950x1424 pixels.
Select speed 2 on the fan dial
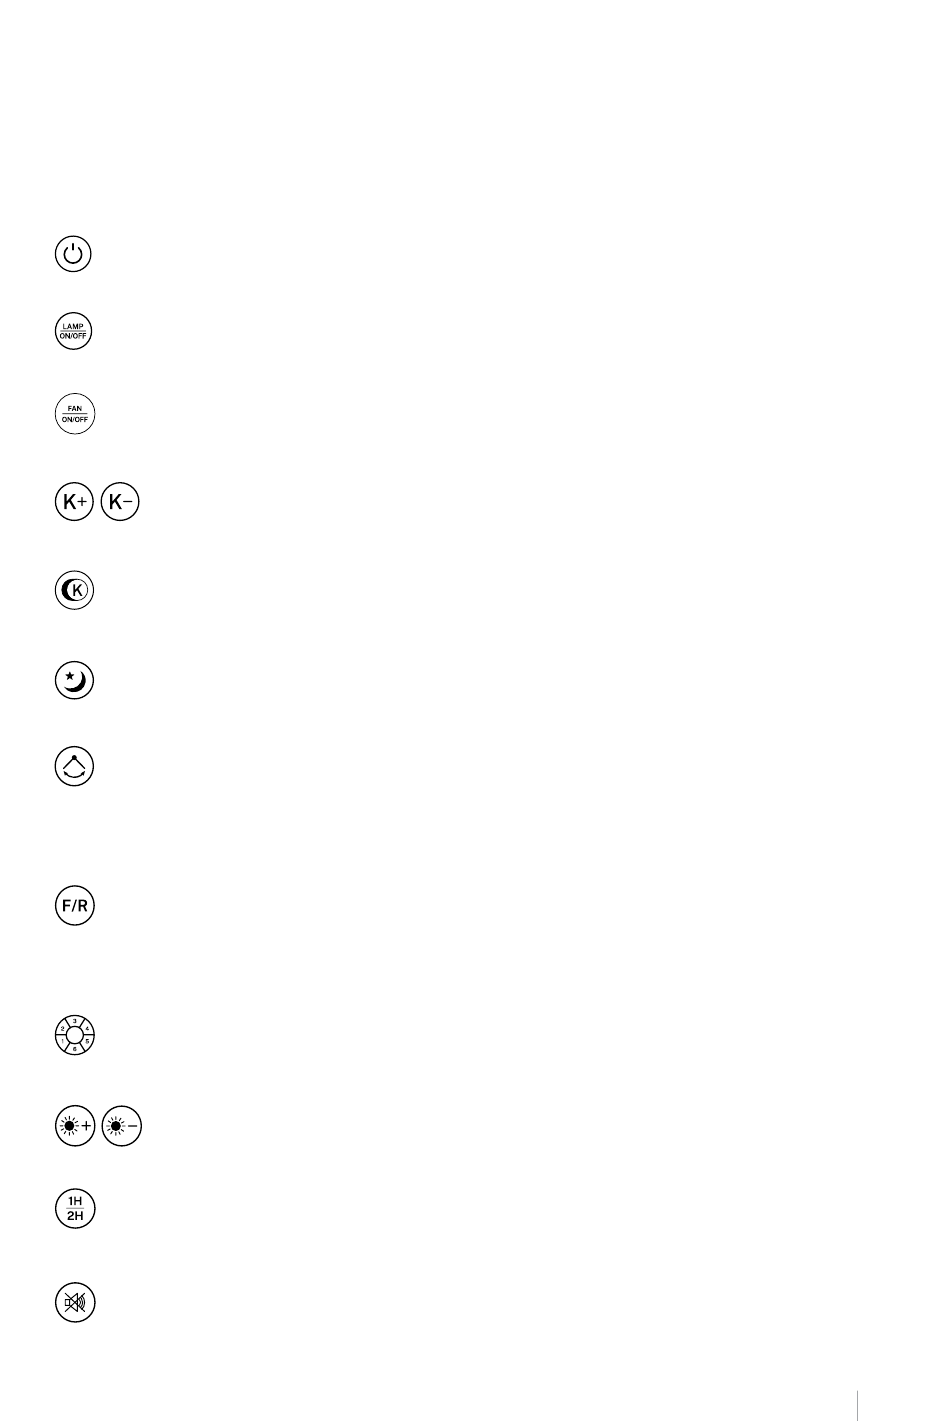coord(62,1028)
